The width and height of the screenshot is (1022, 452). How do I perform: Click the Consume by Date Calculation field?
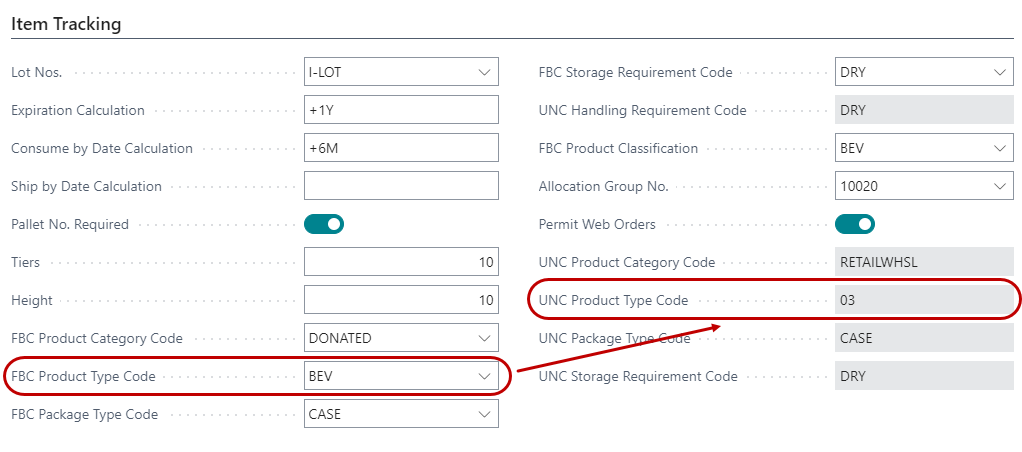pyautogui.click(x=400, y=148)
